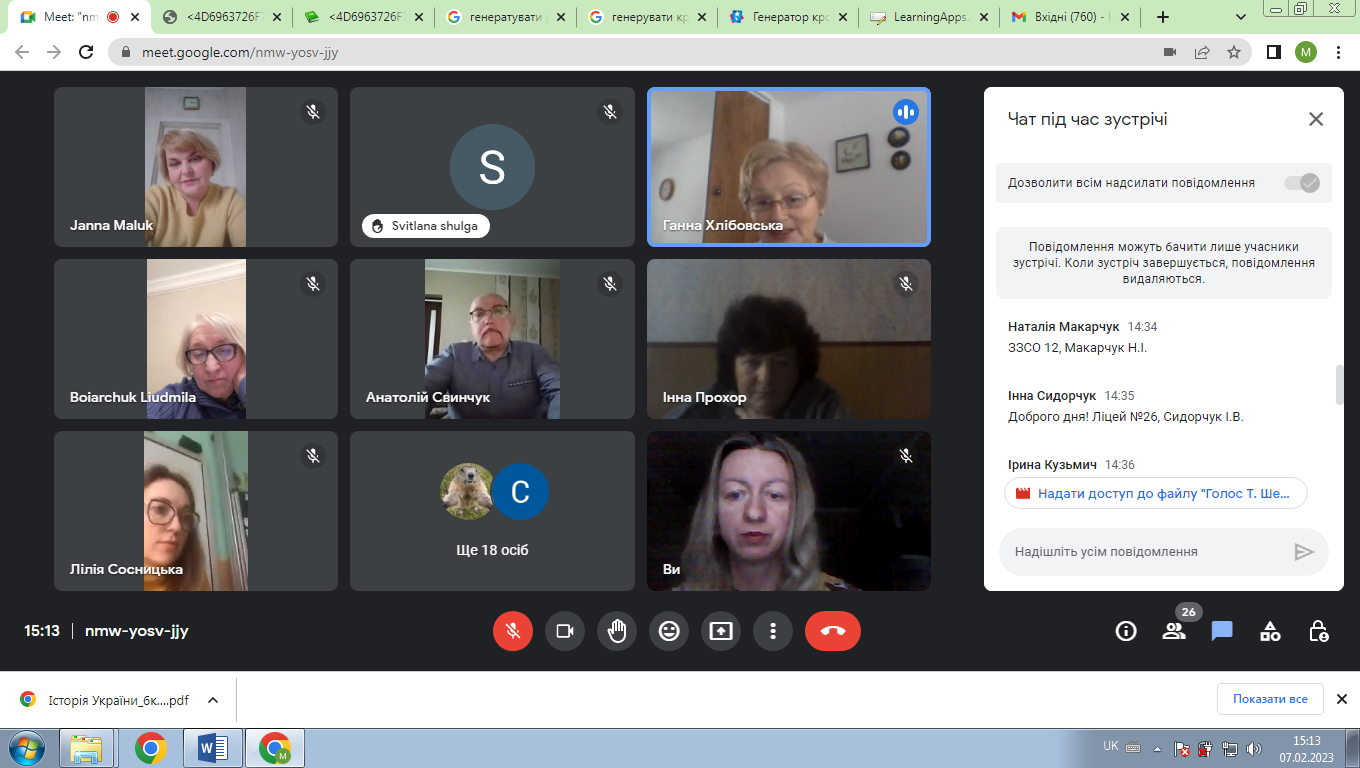1360x768 pixels.
Task: Send the chat message arrow icon
Action: coord(1303,552)
